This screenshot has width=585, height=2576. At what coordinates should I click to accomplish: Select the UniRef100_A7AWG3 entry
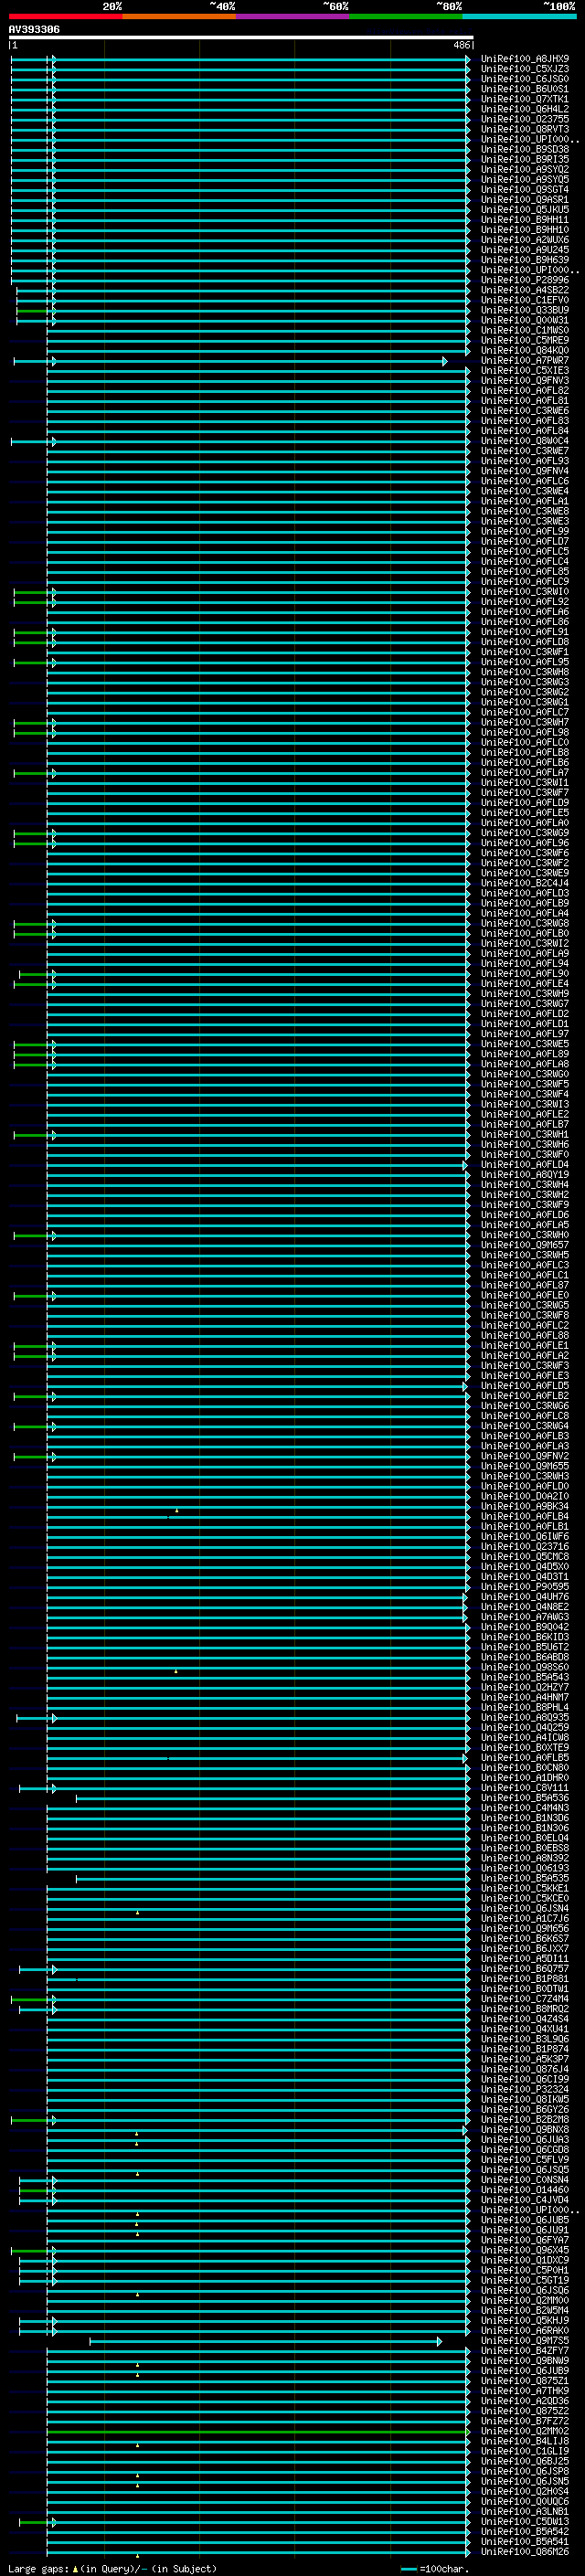tap(525, 1617)
